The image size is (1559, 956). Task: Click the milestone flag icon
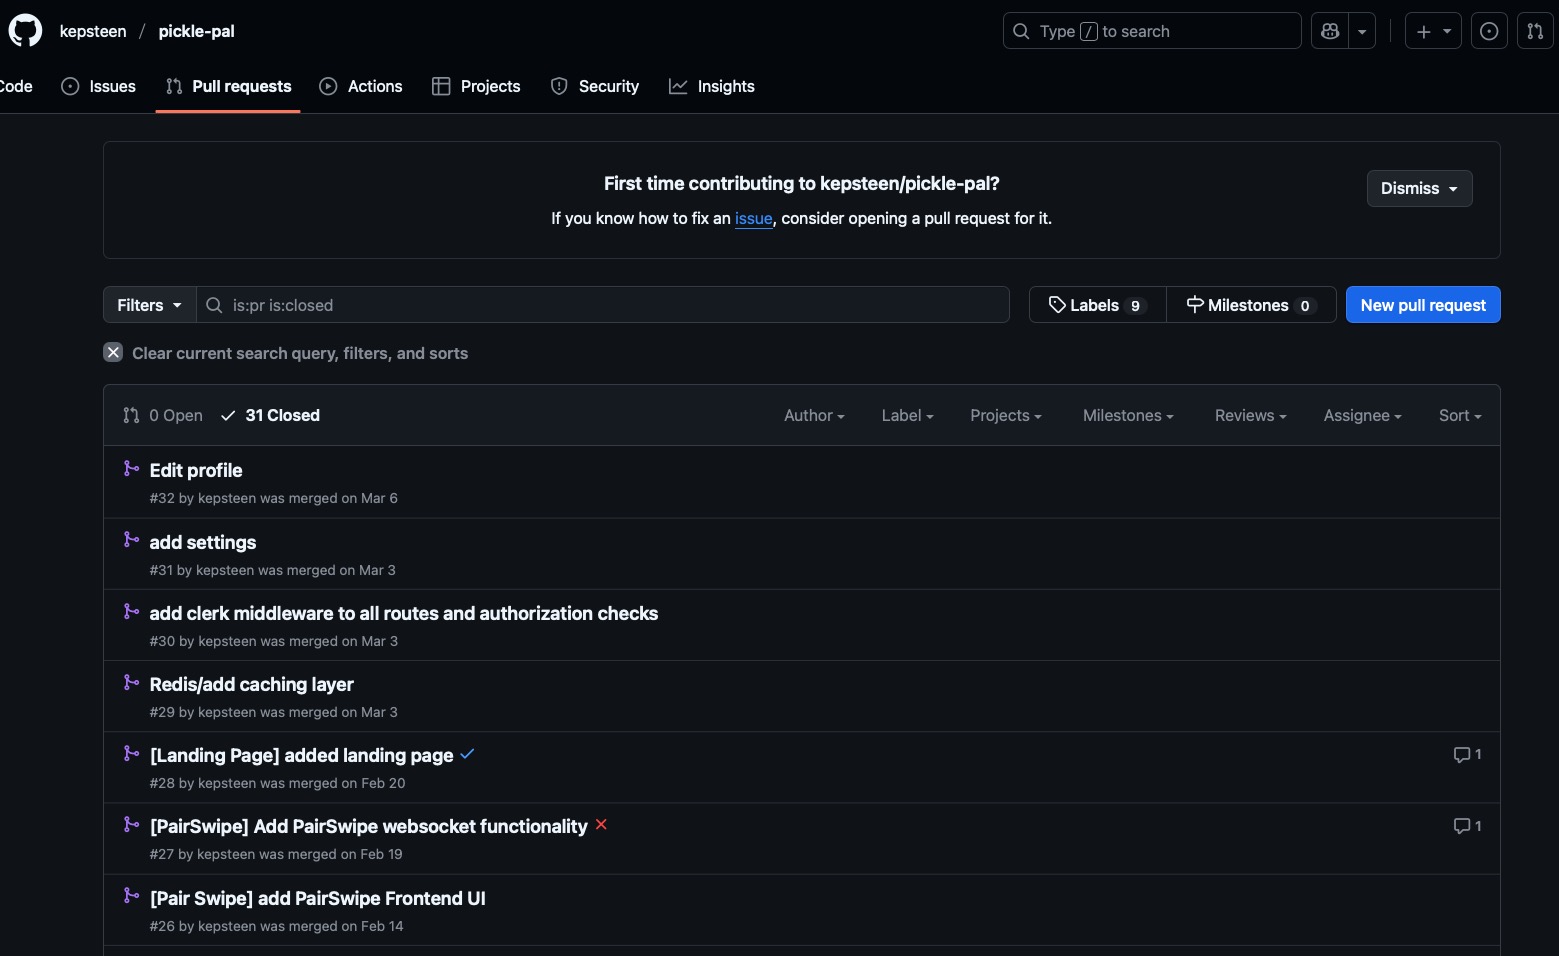1195,305
